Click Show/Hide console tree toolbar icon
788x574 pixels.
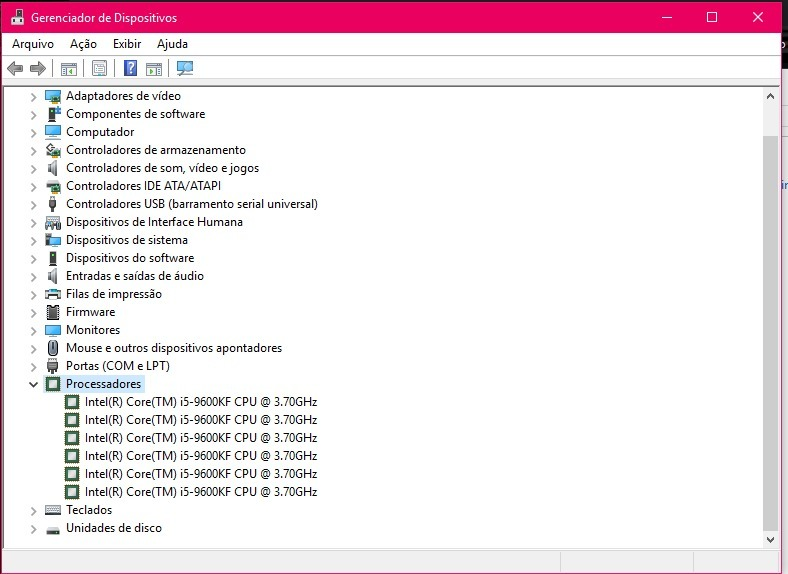click(x=68, y=68)
